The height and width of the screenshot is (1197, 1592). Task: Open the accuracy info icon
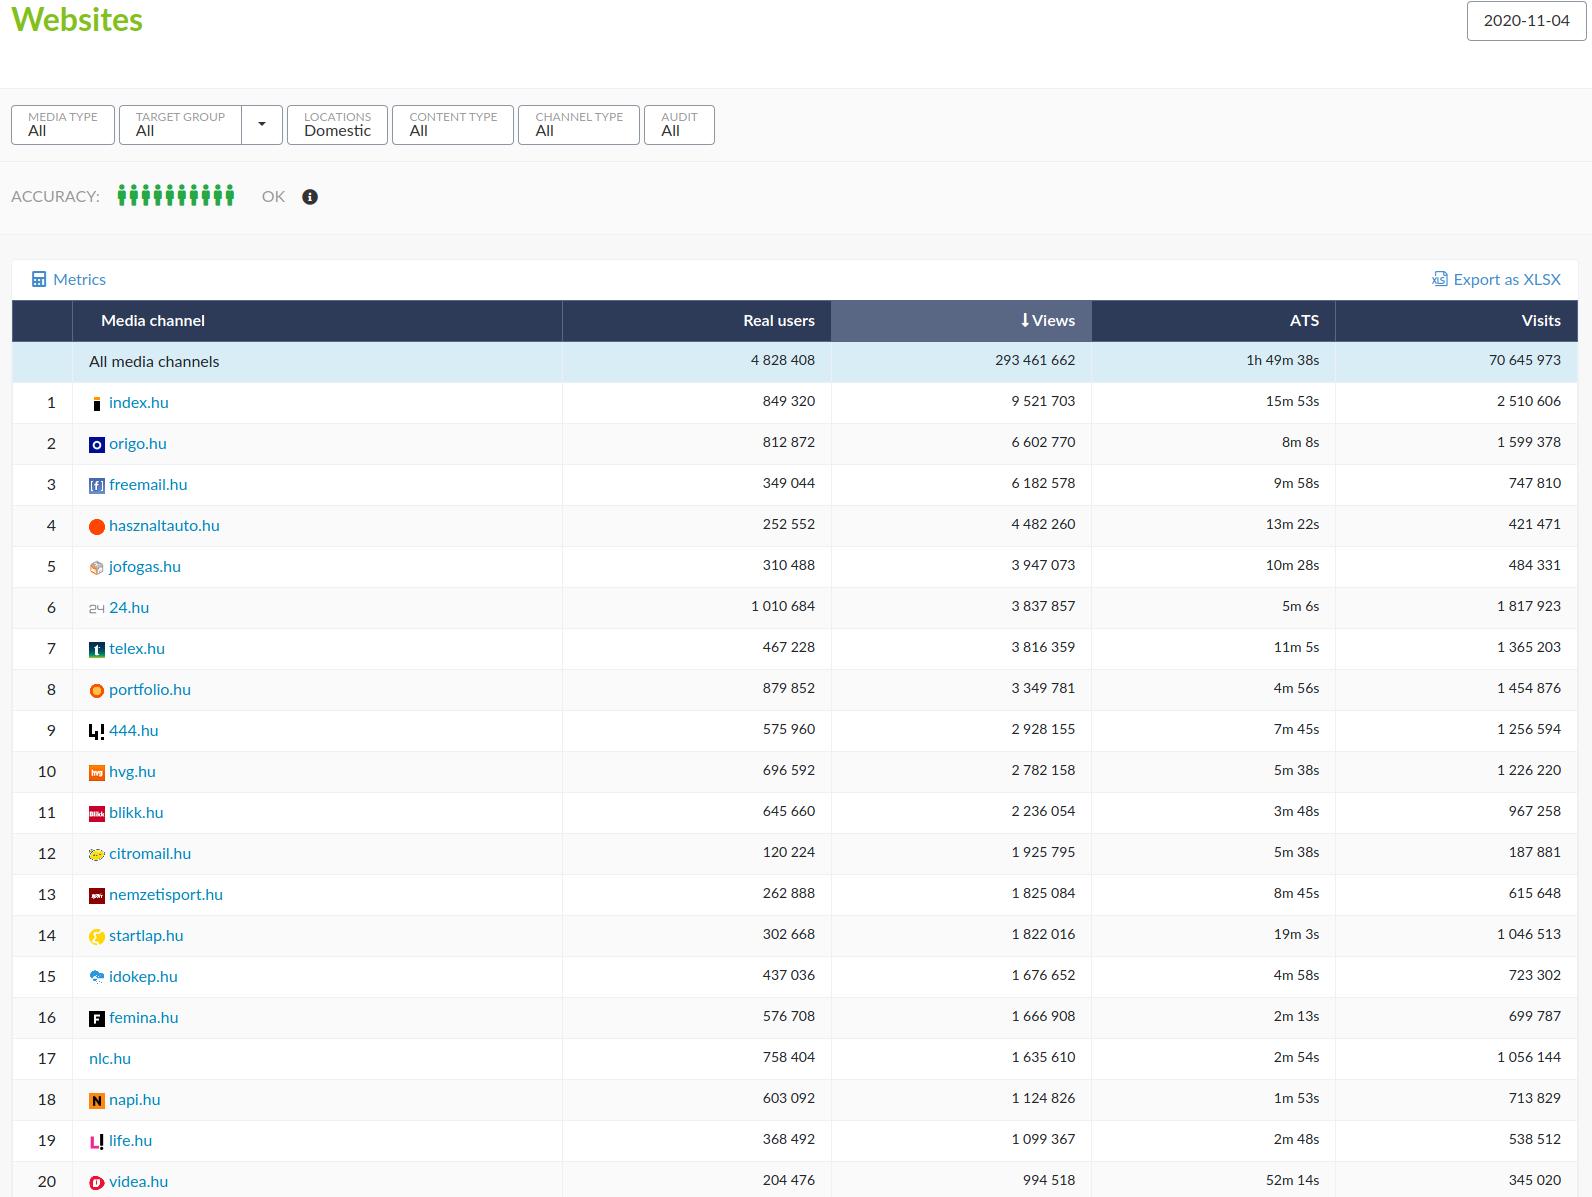coord(310,197)
